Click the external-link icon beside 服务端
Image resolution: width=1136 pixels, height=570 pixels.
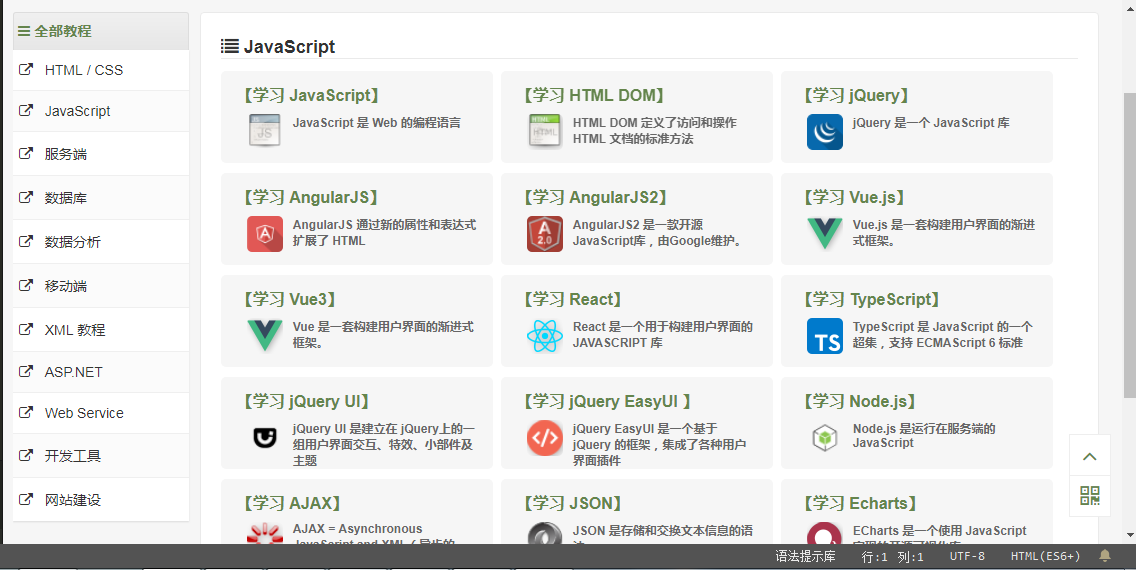coord(25,154)
